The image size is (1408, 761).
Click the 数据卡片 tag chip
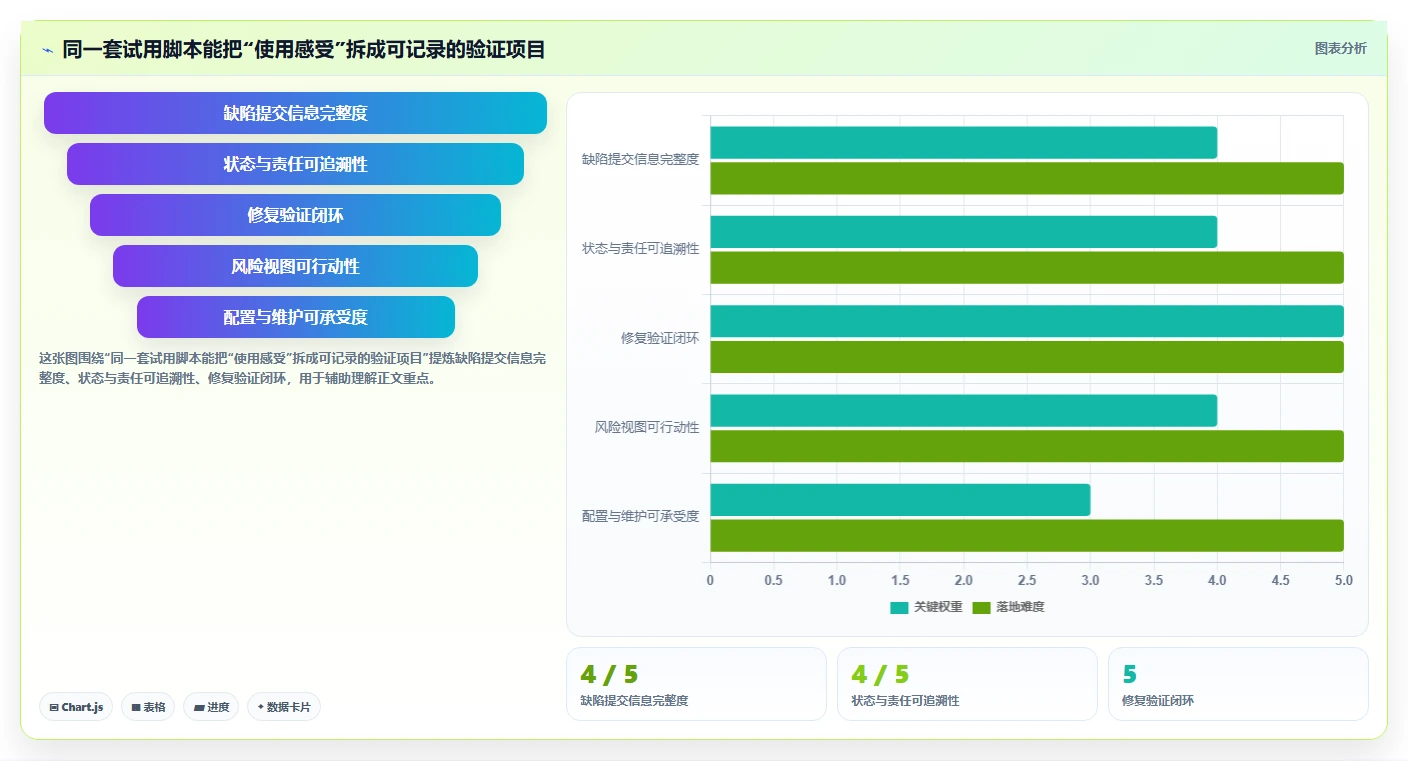click(x=284, y=707)
